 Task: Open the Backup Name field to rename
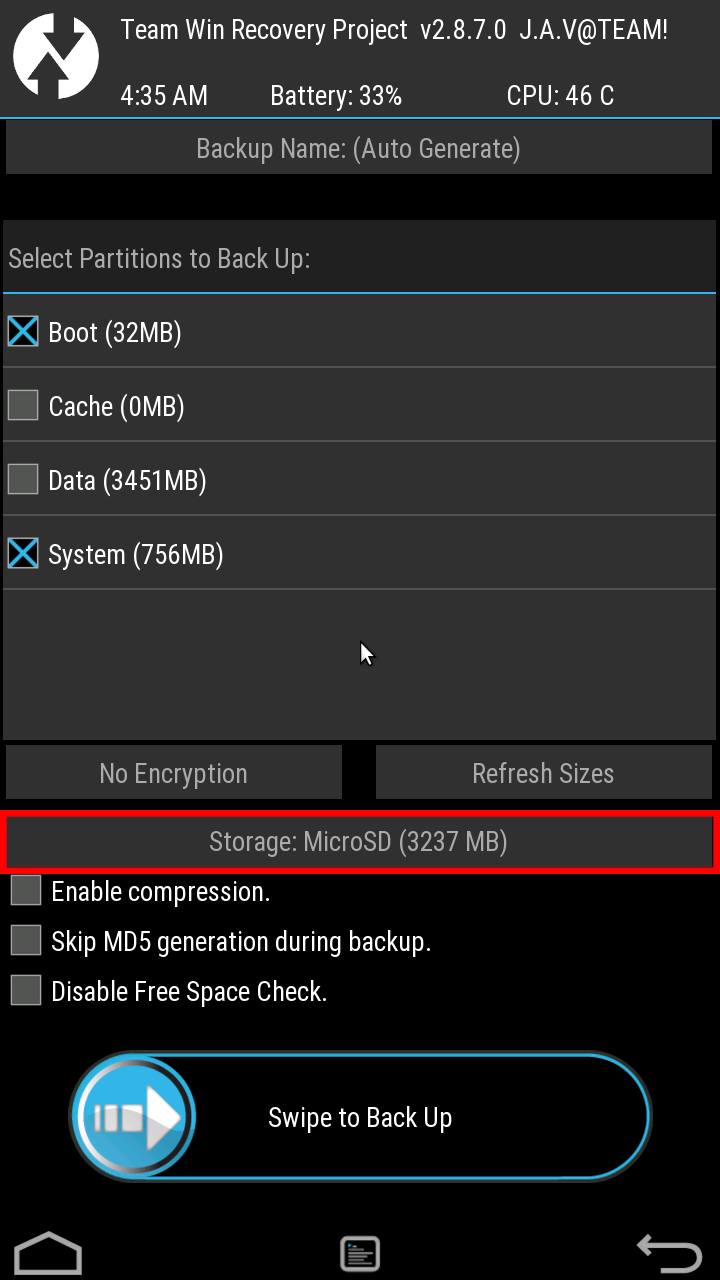click(357, 147)
